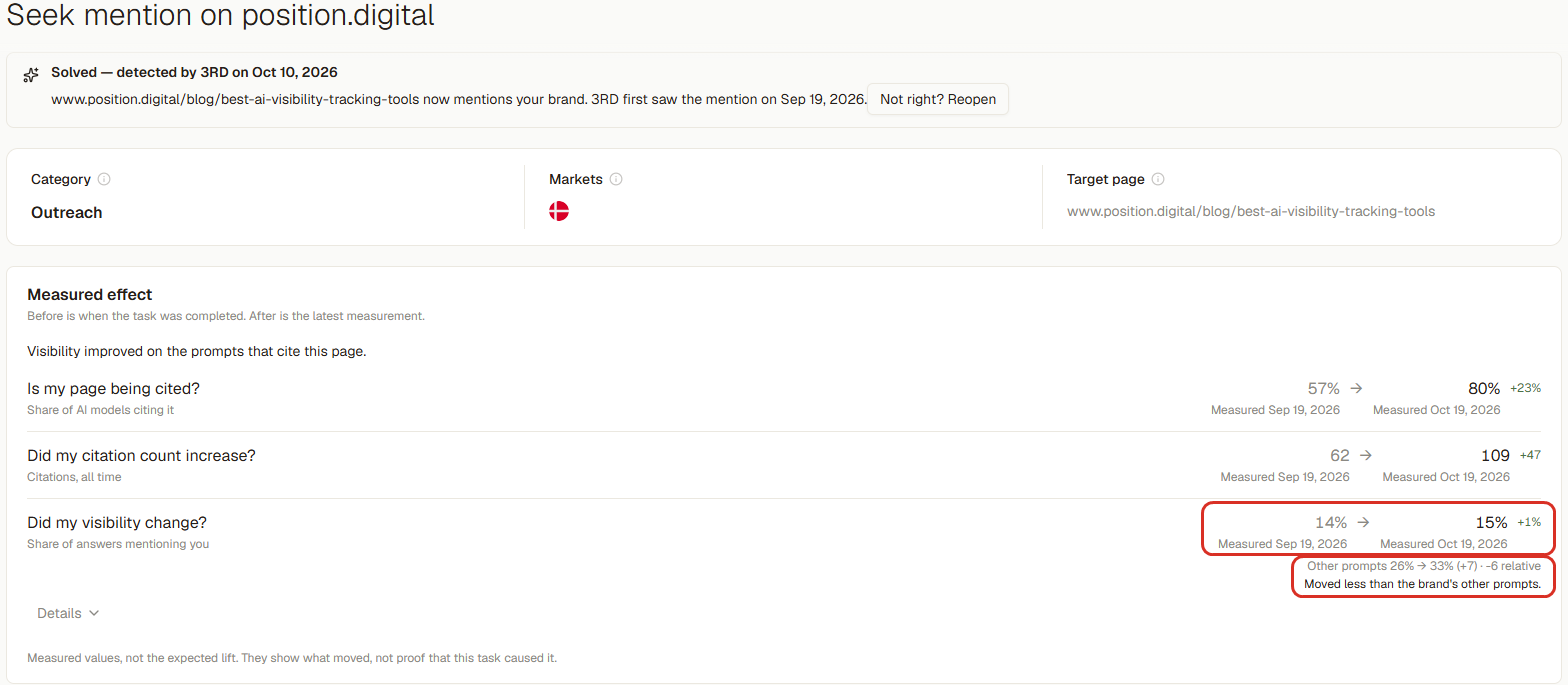
Task: Click "Measured Oct 19, 2026" under 80%
Action: pos(1437,410)
